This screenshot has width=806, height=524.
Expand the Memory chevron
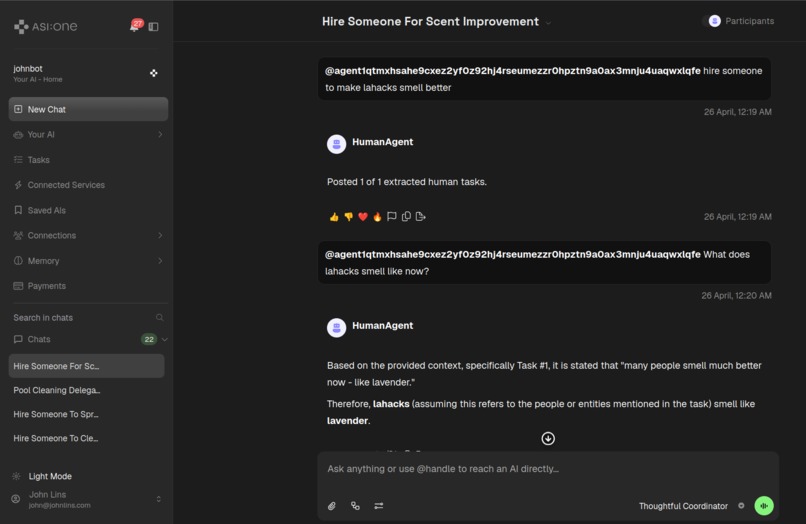coord(160,261)
